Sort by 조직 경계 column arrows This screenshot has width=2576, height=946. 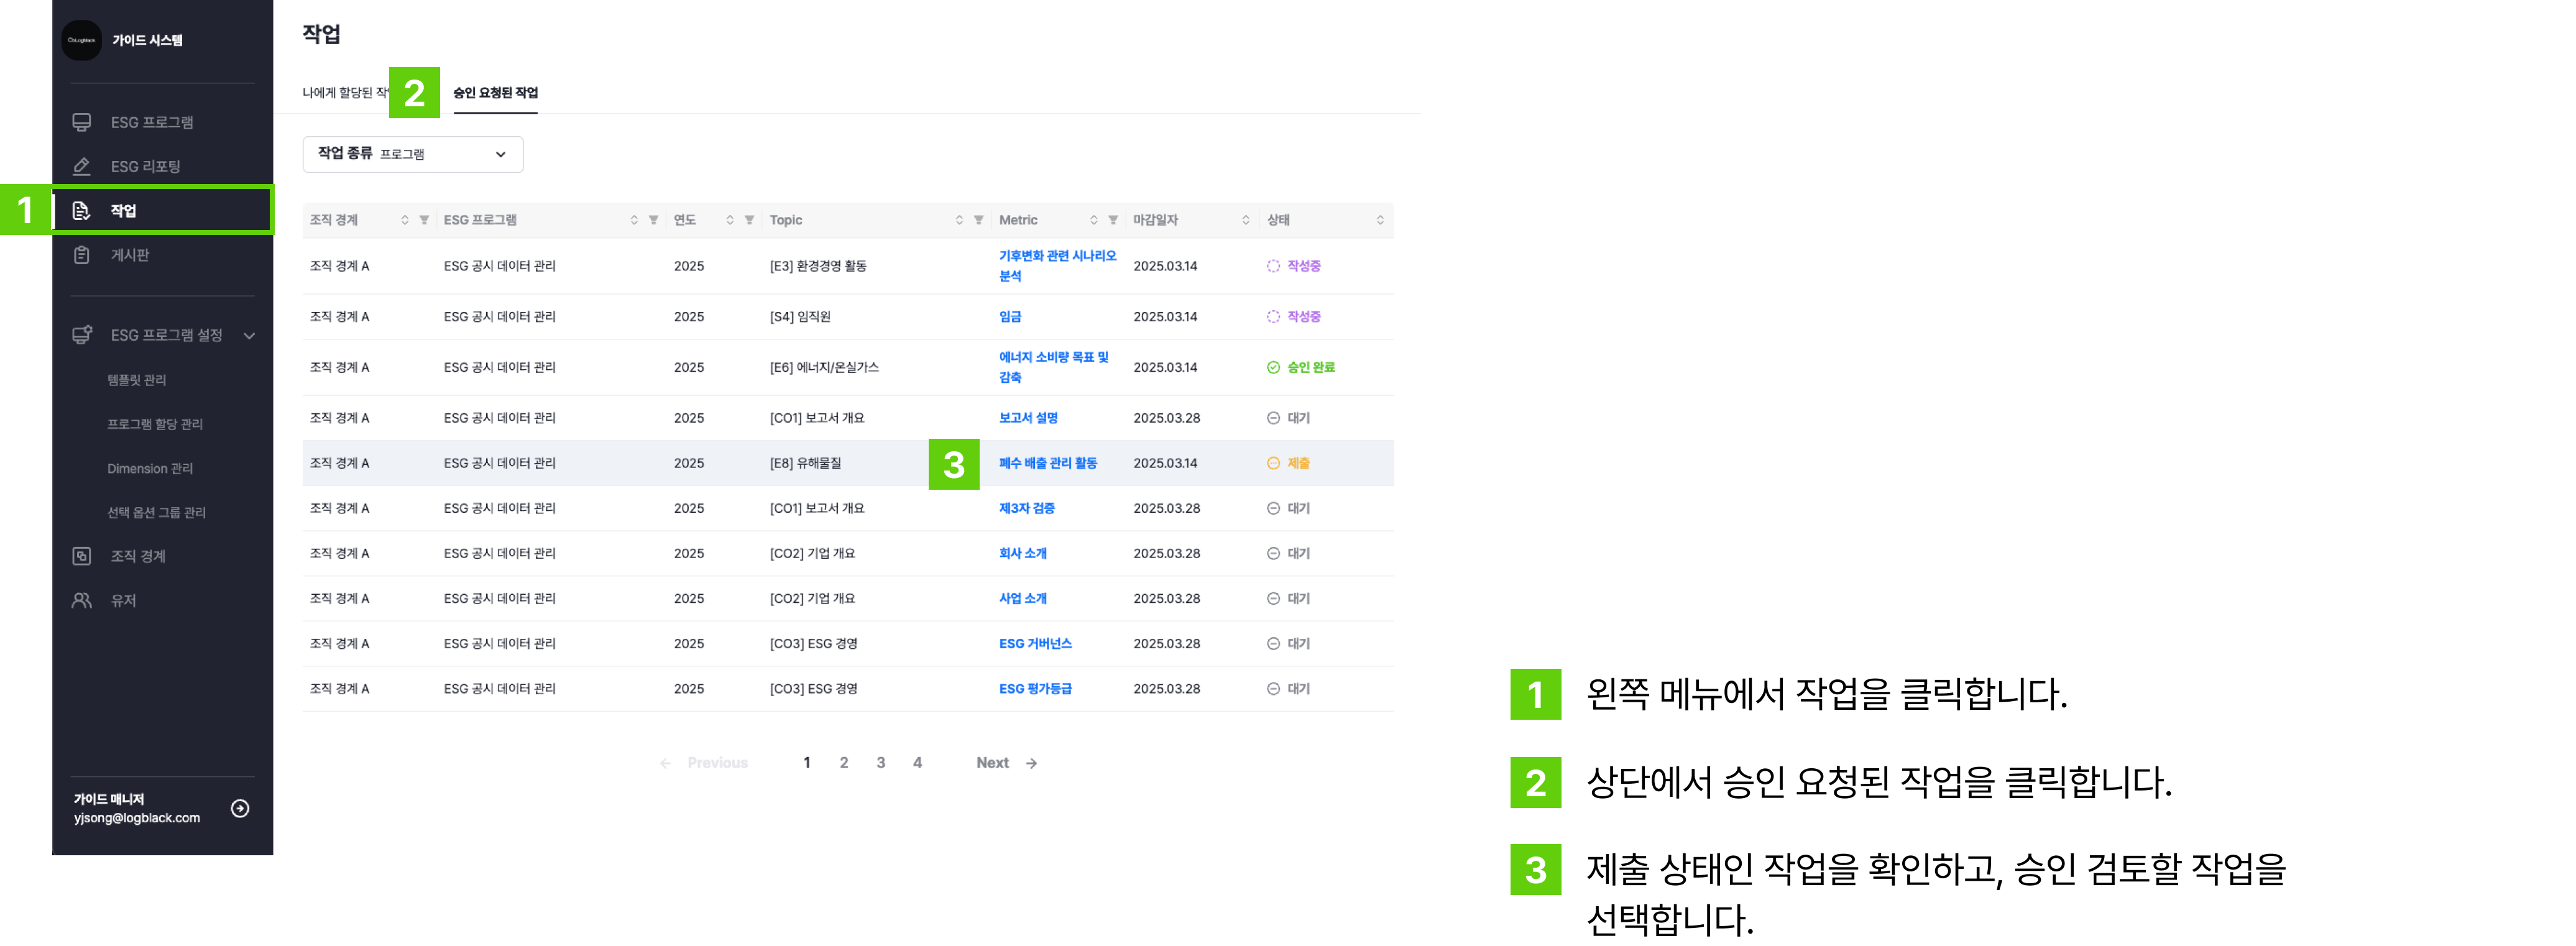(405, 220)
